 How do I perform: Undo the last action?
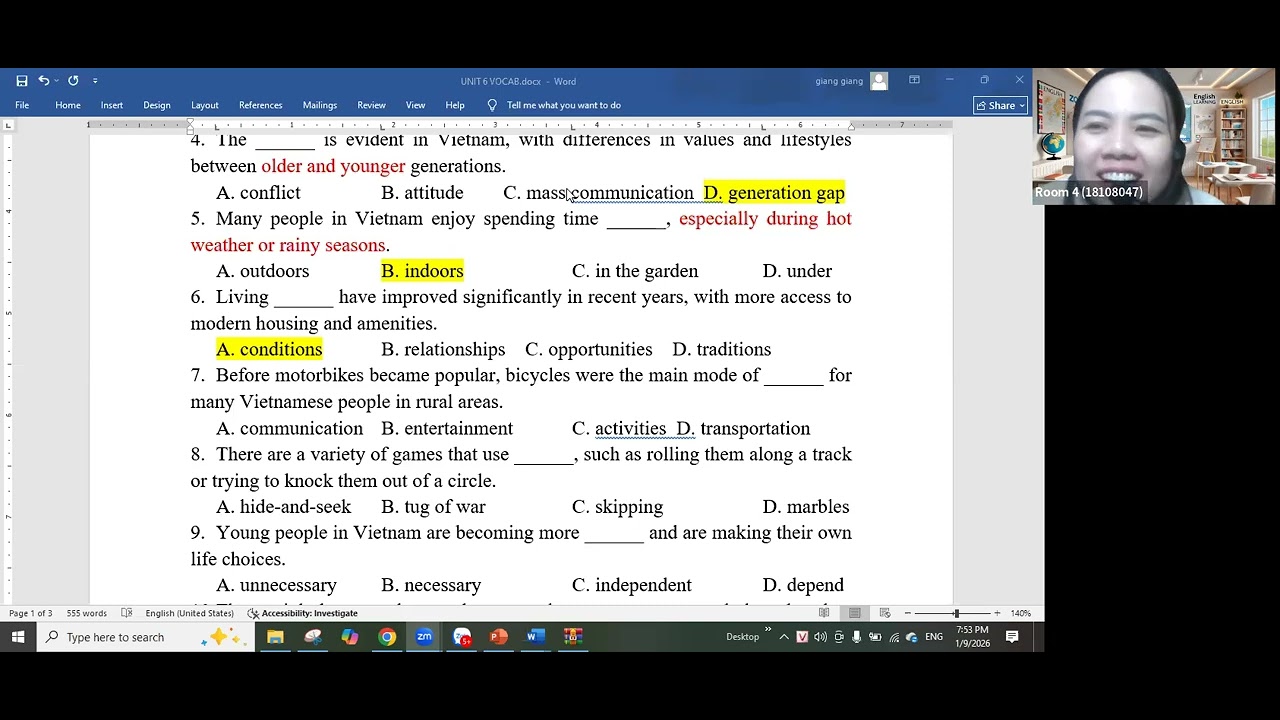tap(43, 81)
